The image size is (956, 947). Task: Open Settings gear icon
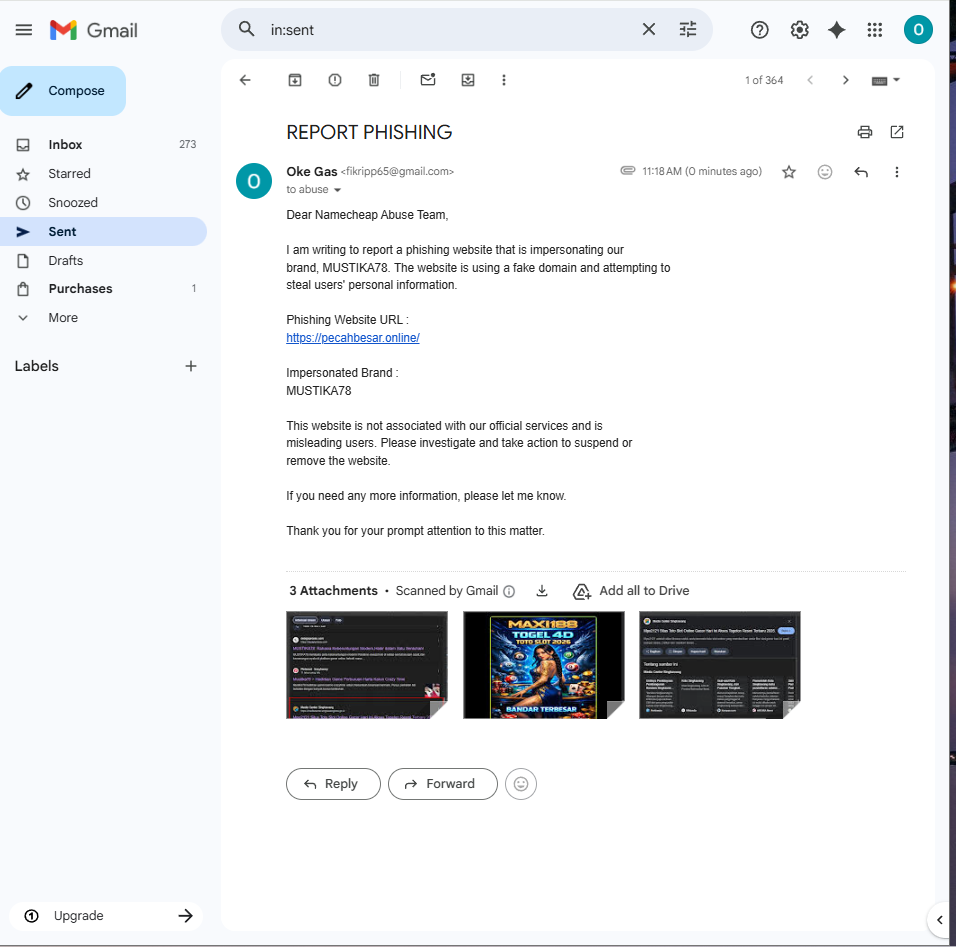pyautogui.click(x=799, y=30)
